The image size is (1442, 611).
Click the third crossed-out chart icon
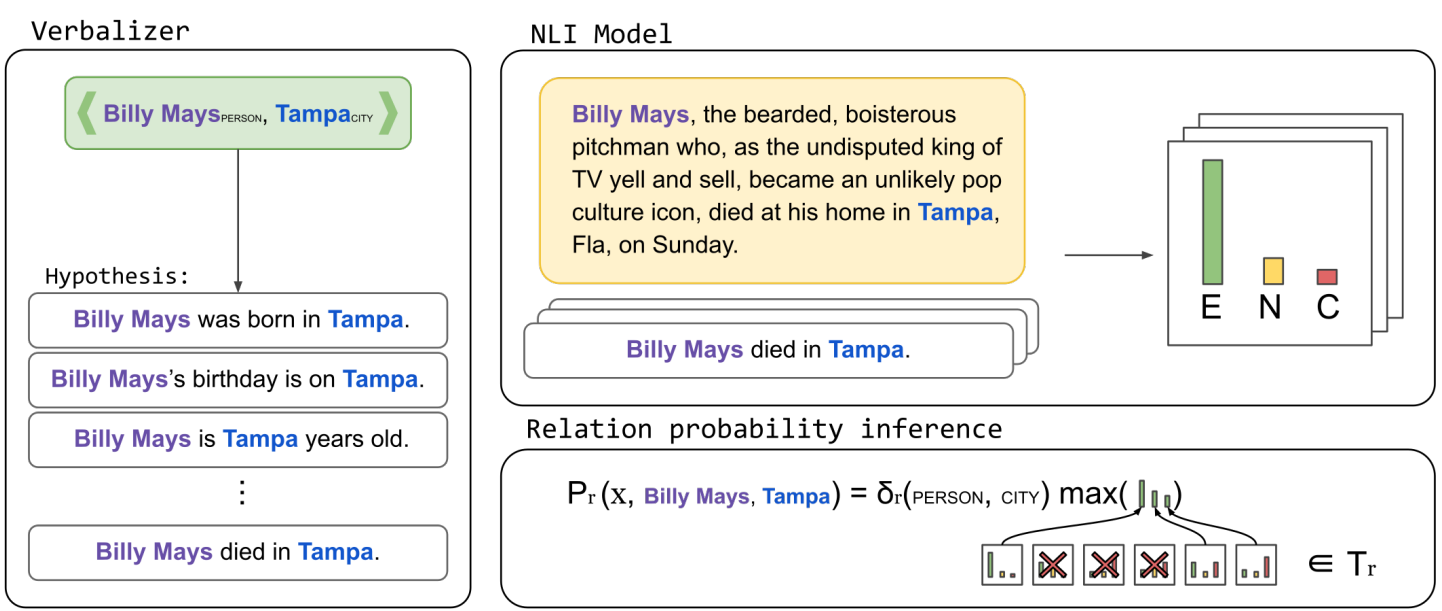(x=1154, y=564)
